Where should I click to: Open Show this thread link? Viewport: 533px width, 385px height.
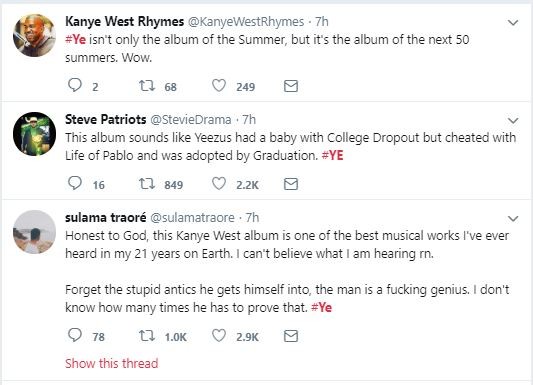tap(111, 363)
